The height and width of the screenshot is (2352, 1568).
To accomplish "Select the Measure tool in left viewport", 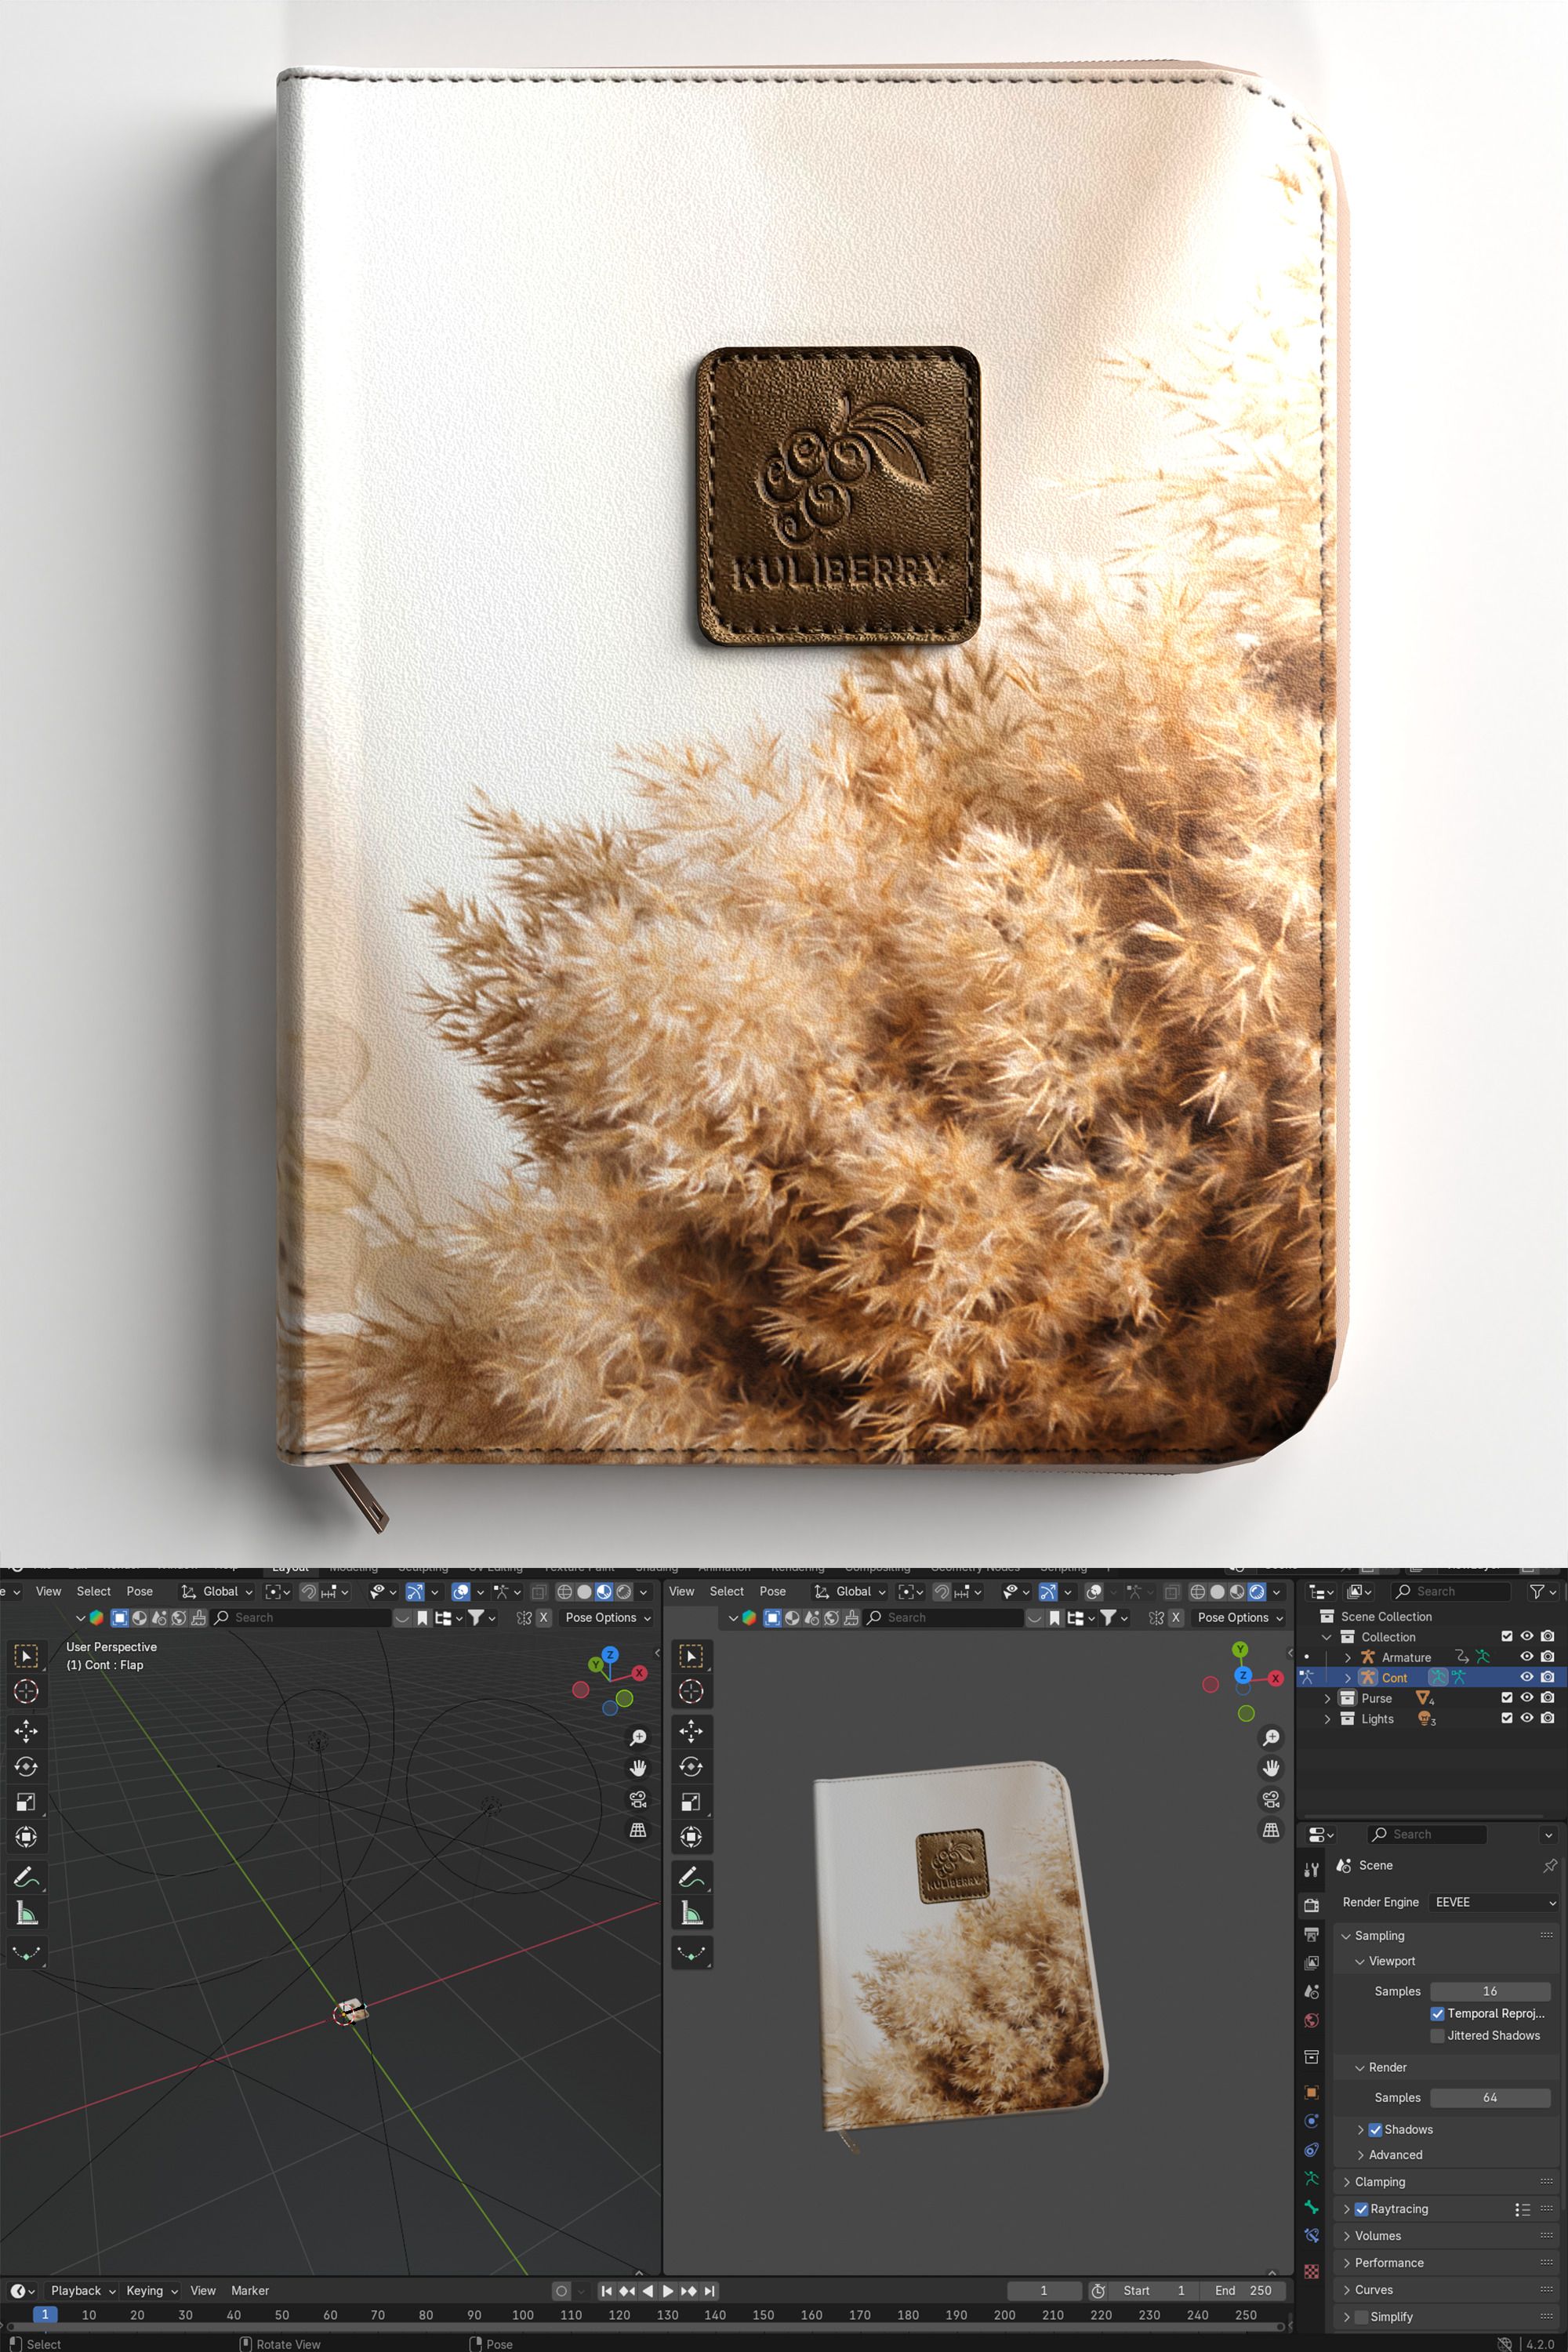I will click(26, 1913).
